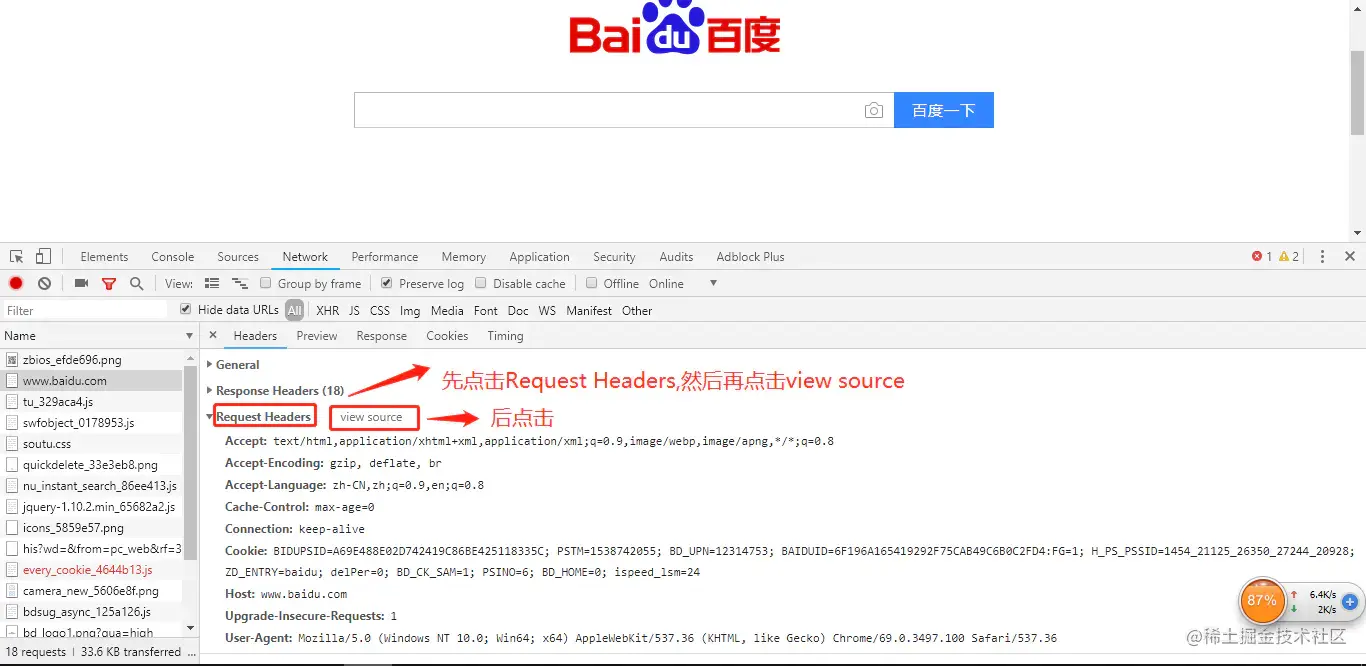The width and height of the screenshot is (1366, 666).
Task: Open the Online throttling dropdown
Action: click(x=683, y=284)
